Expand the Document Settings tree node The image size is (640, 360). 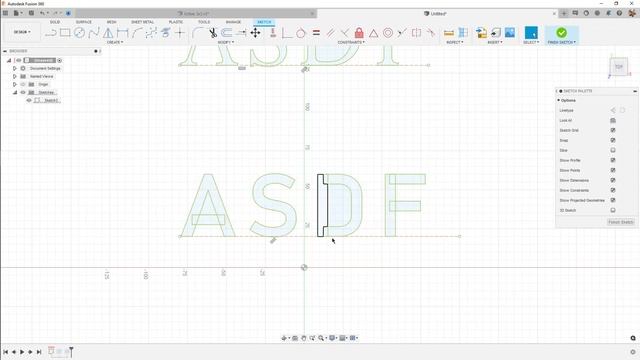tap(15, 69)
